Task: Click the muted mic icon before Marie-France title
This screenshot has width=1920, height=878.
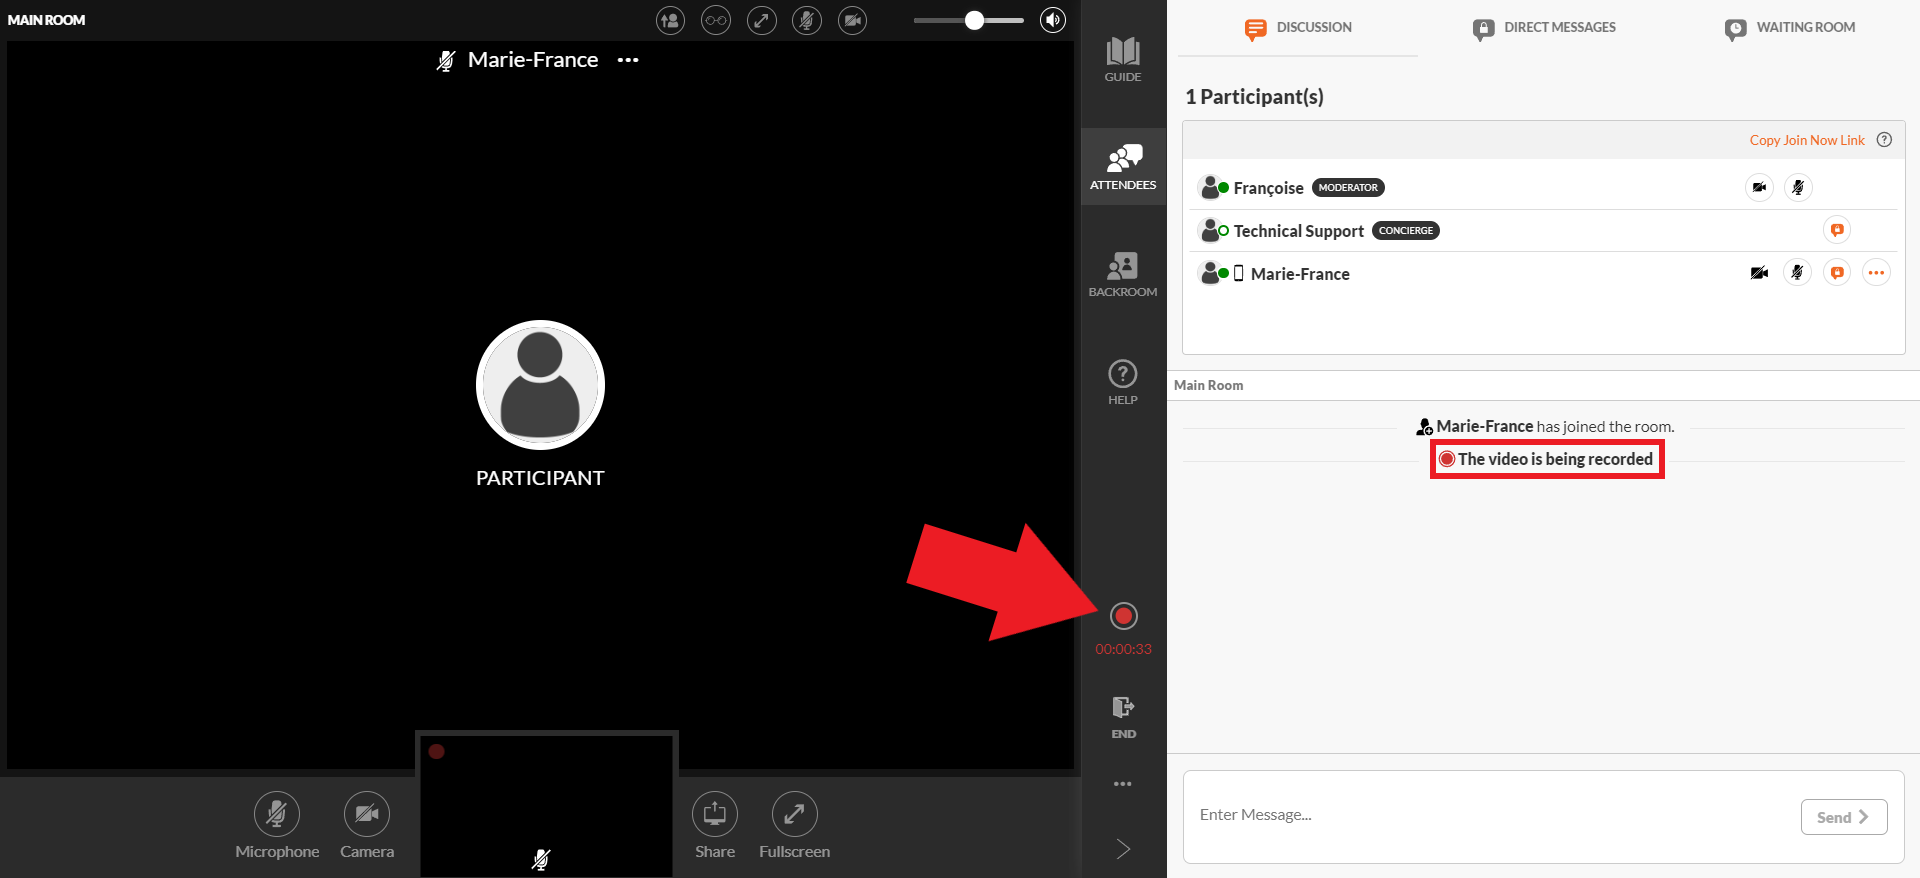Action: 446,61
